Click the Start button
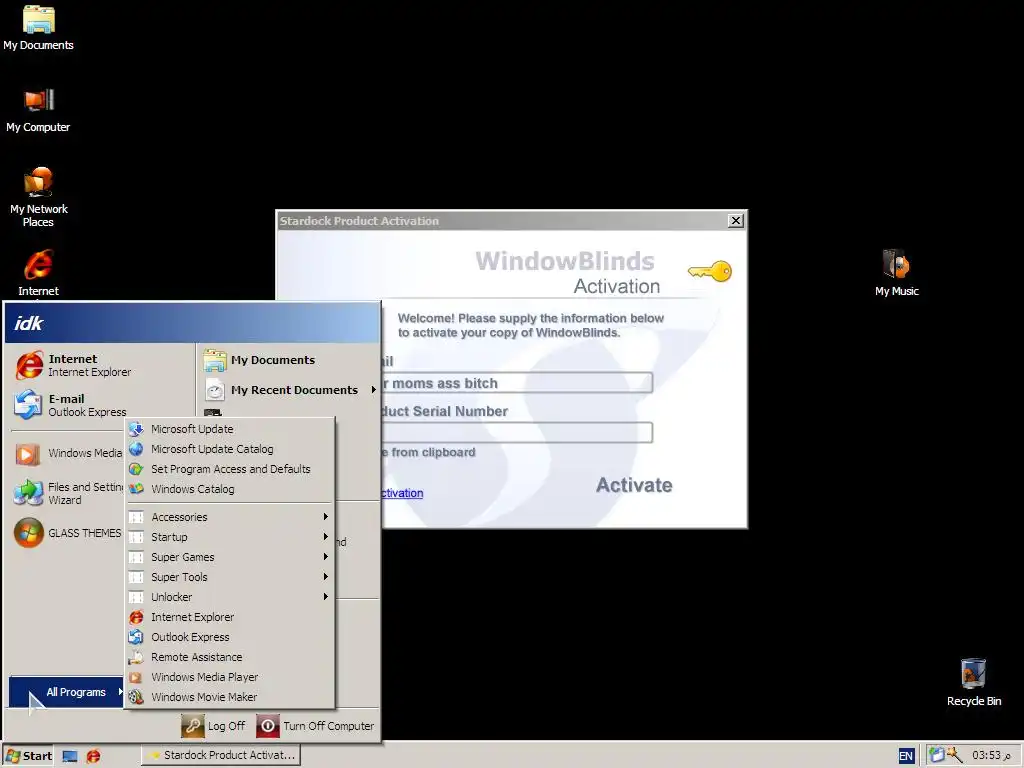Screen dimensions: 1024x768 point(28,756)
